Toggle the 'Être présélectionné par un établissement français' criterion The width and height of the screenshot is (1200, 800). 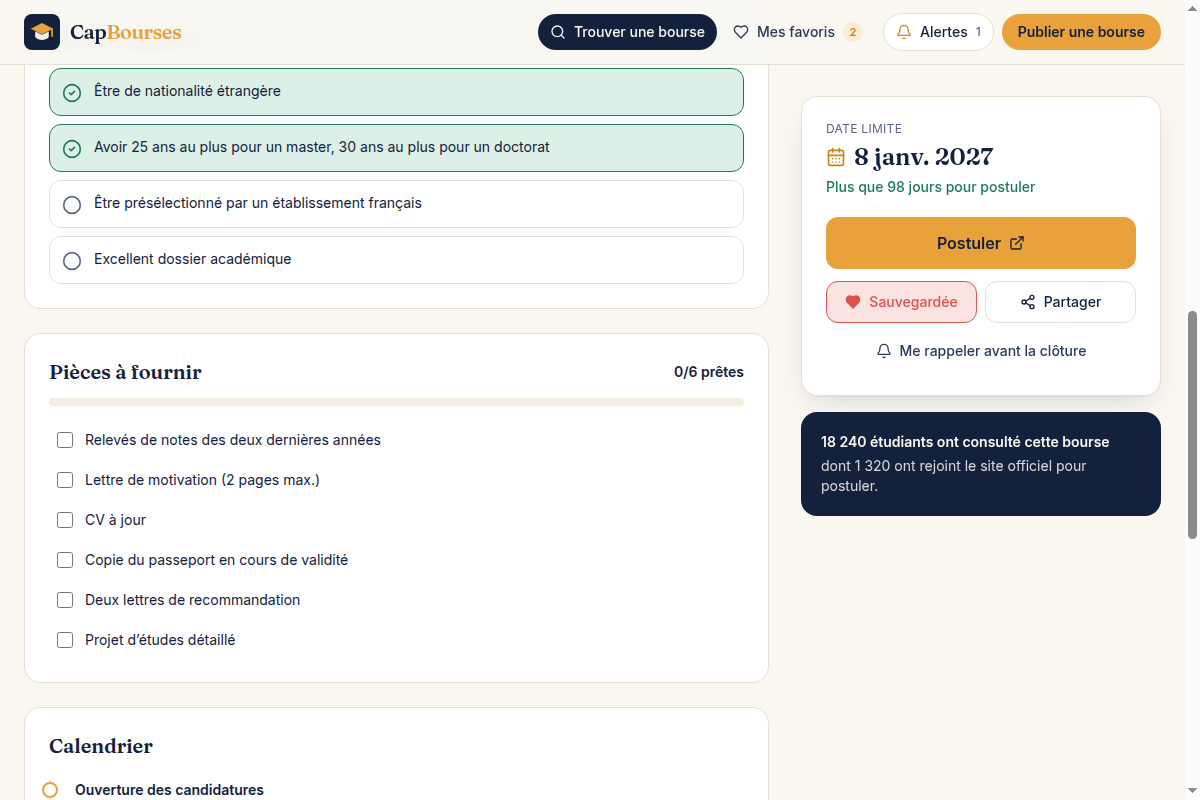(396, 204)
